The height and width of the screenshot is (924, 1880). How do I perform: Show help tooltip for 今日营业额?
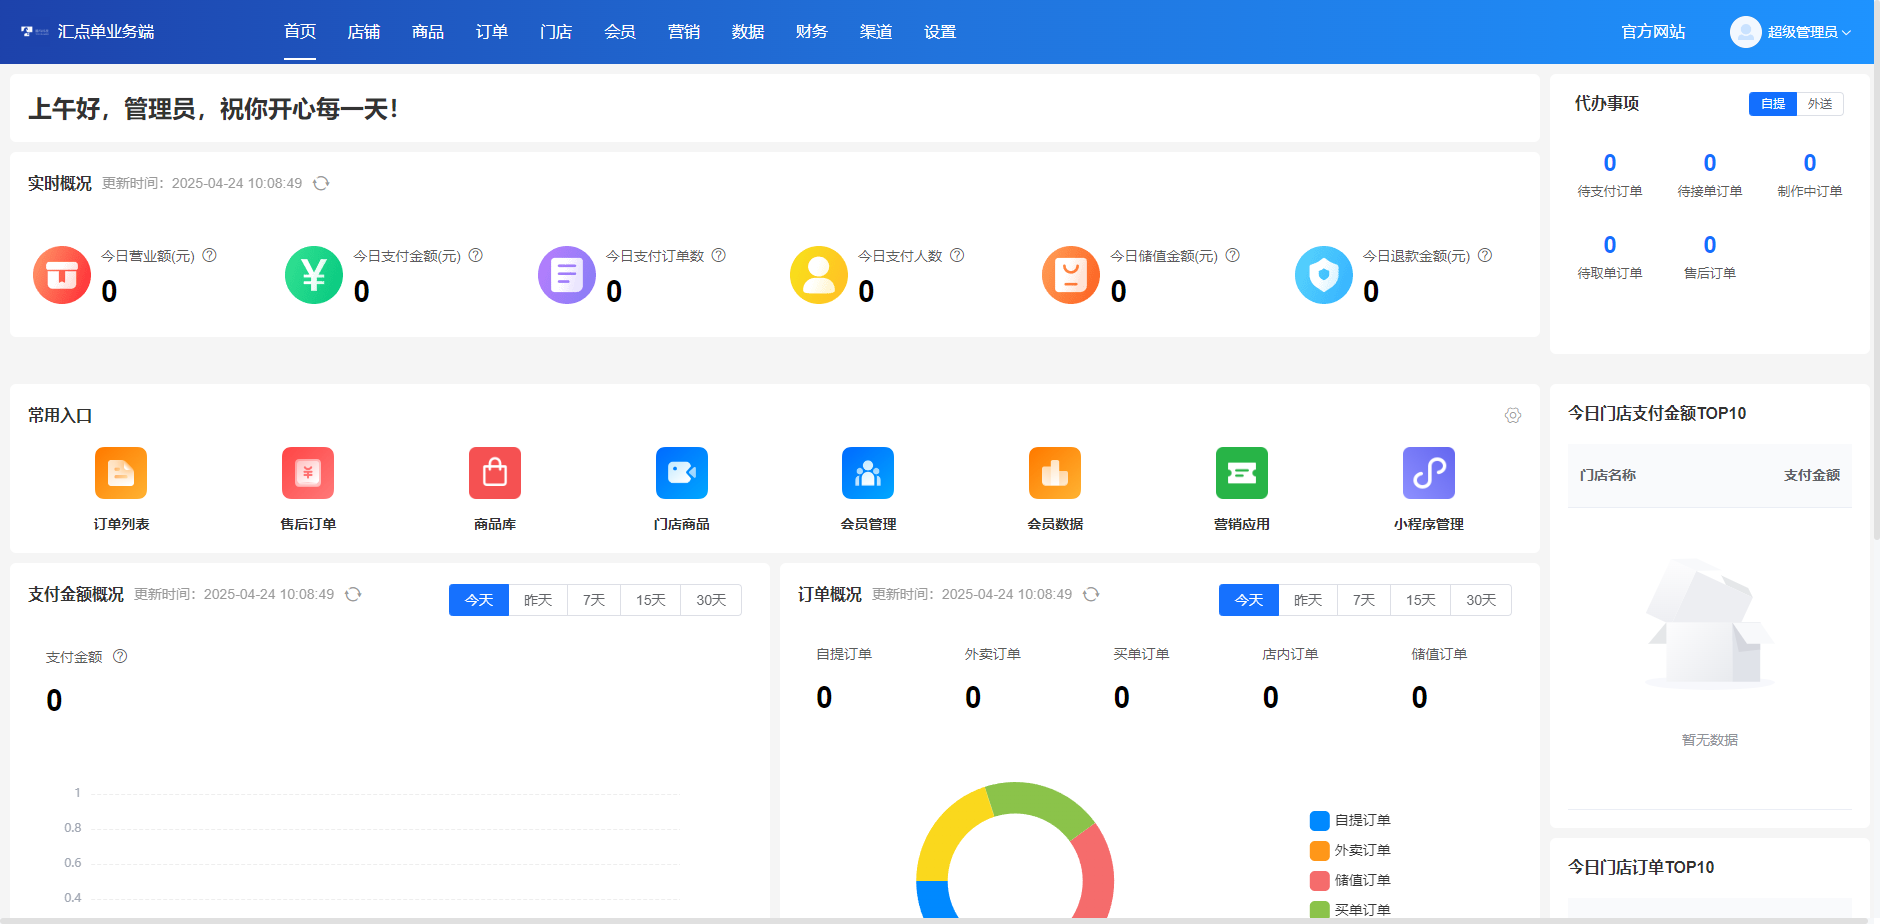[210, 255]
